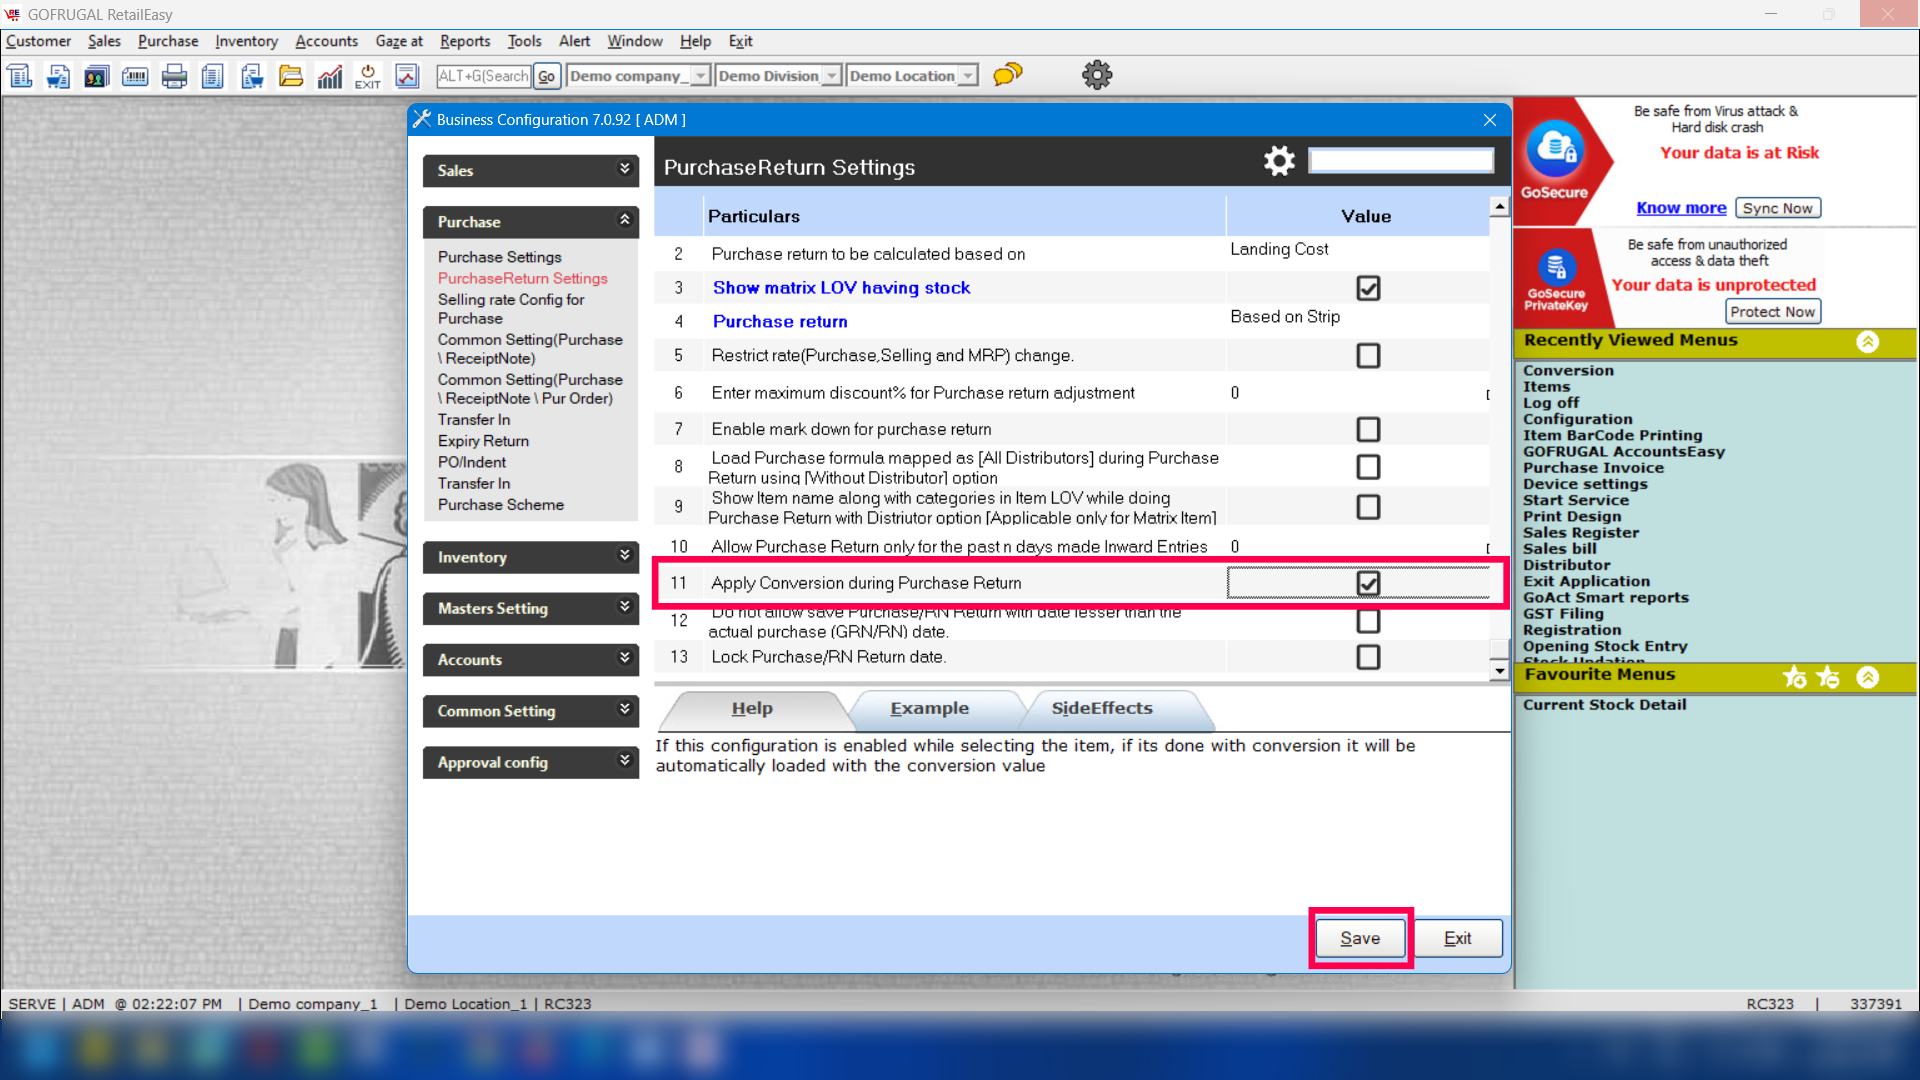Click the settings list scrollbar down arrow
The height and width of the screenshot is (1080, 1920).
pos(1499,671)
